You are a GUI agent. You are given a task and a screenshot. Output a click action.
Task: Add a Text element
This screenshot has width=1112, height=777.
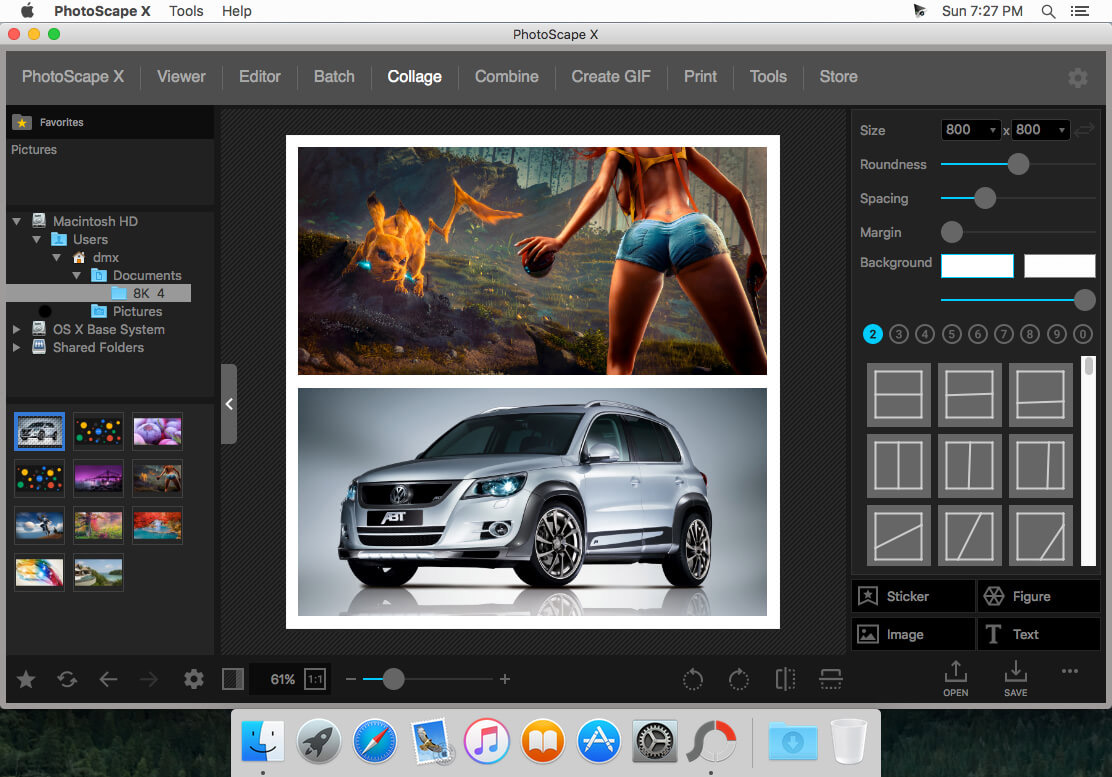point(1038,633)
